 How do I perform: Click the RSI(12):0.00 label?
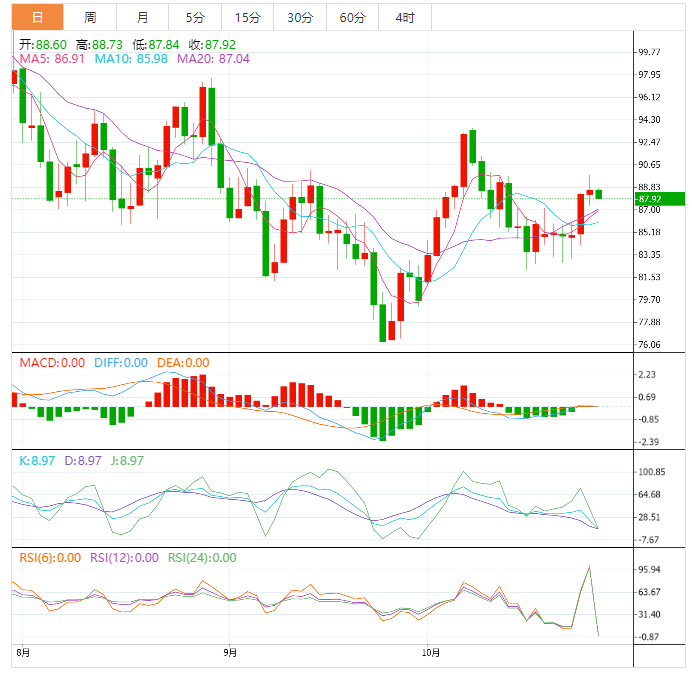(124, 558)
